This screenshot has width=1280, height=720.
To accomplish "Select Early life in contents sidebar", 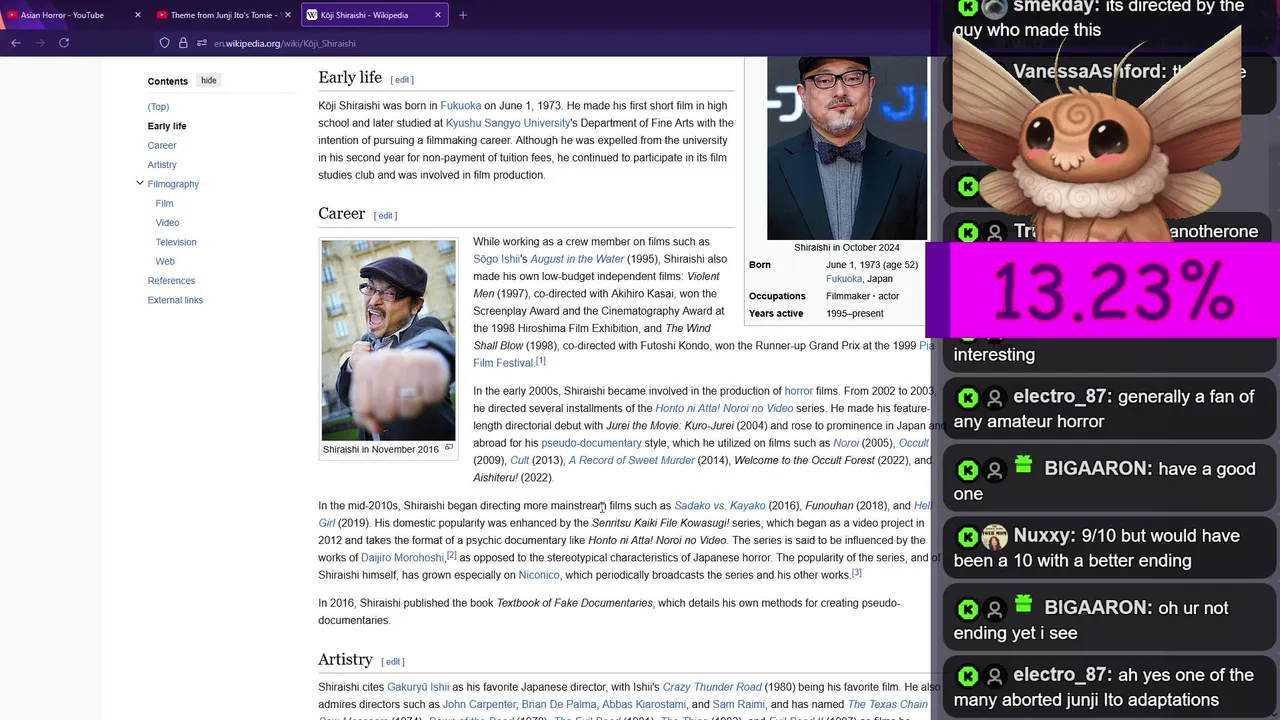I will click(167, 126).
